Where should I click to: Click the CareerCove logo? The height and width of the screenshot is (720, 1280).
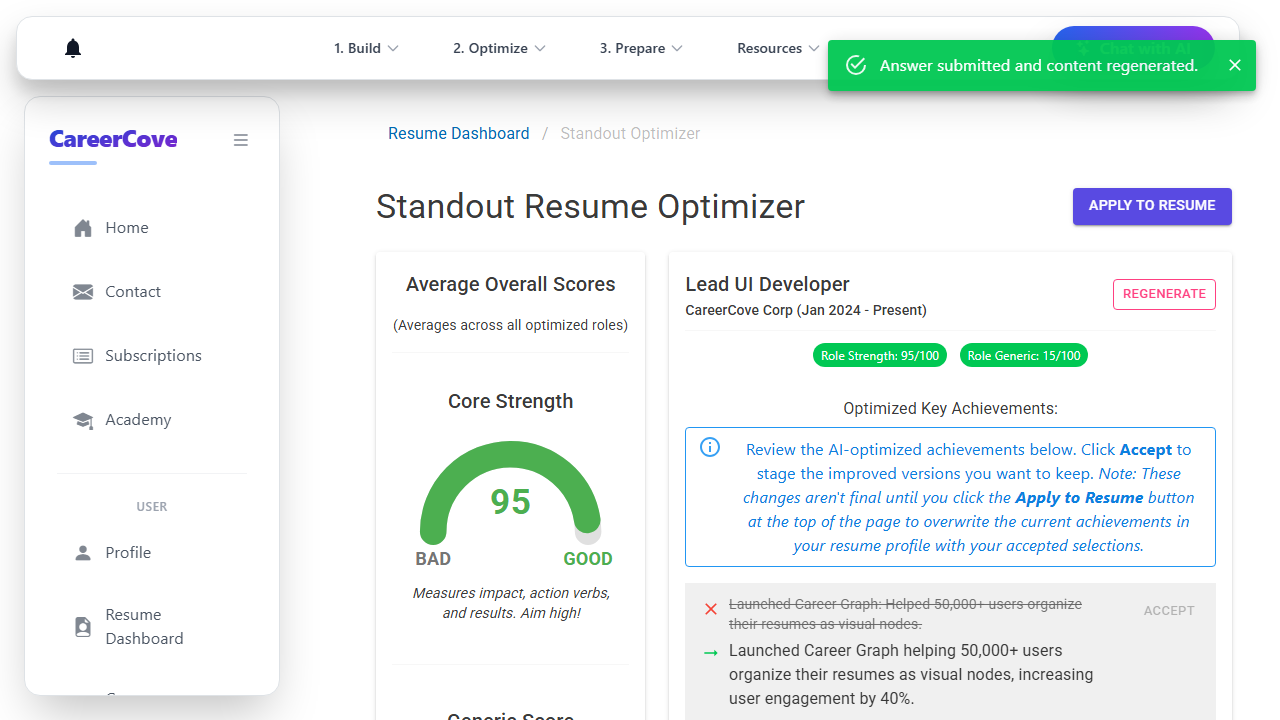[x=113, y=140]
